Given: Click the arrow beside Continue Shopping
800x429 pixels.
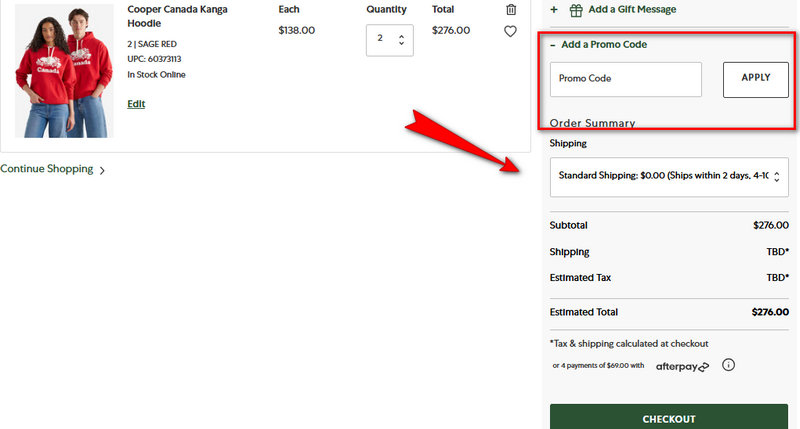Looking at the screenshot, I should point(102,170).
